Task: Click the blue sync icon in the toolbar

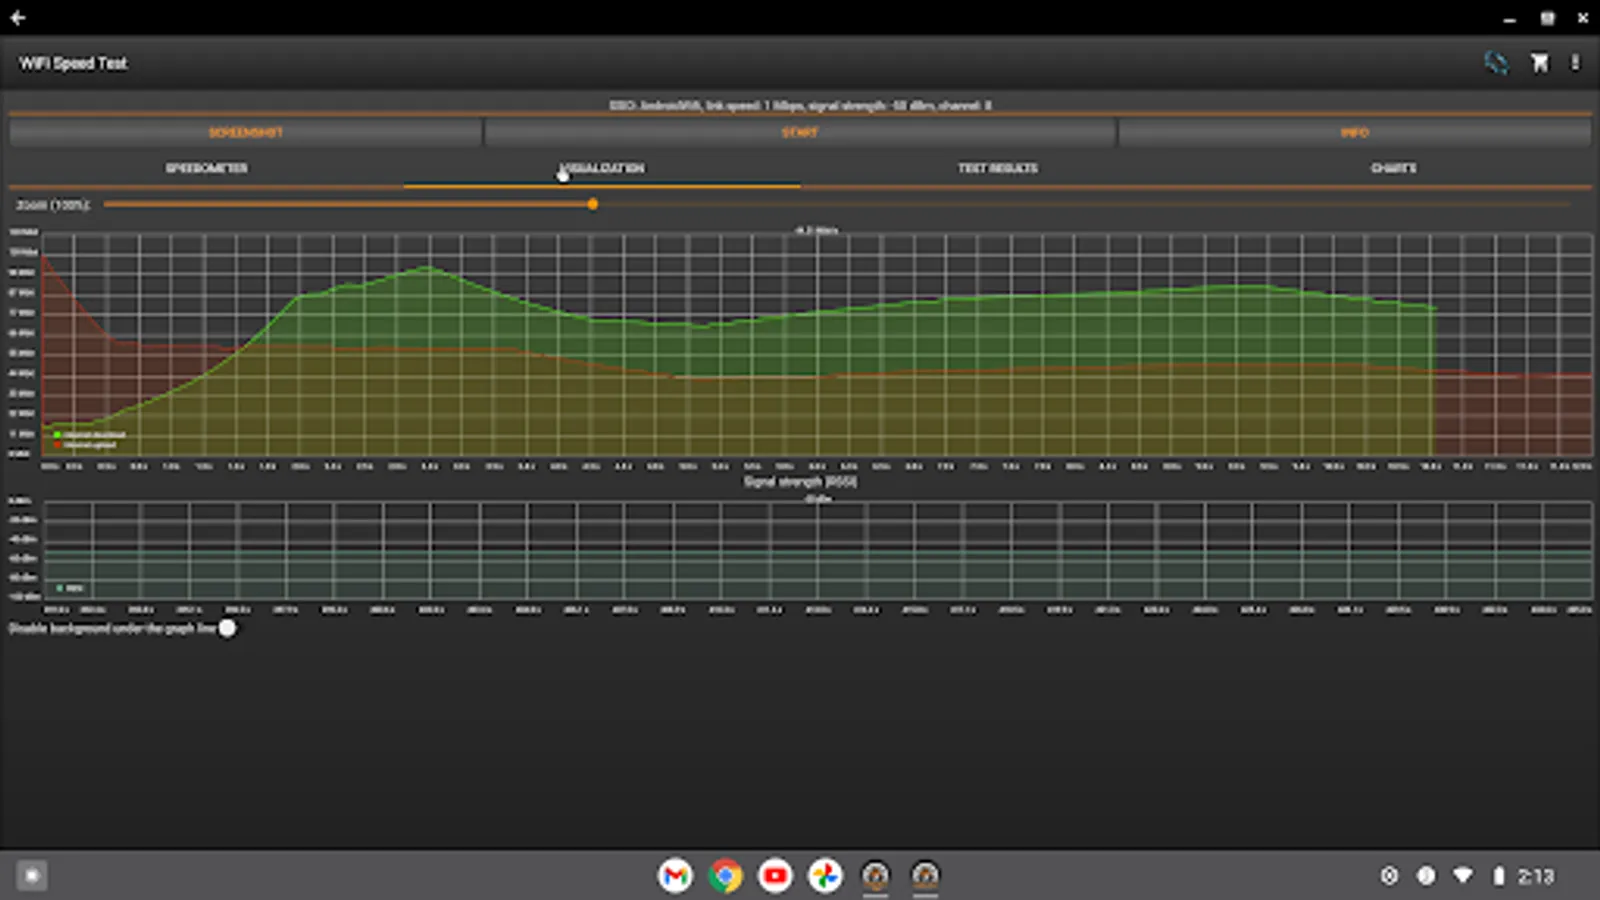Action: (1496, 63)
